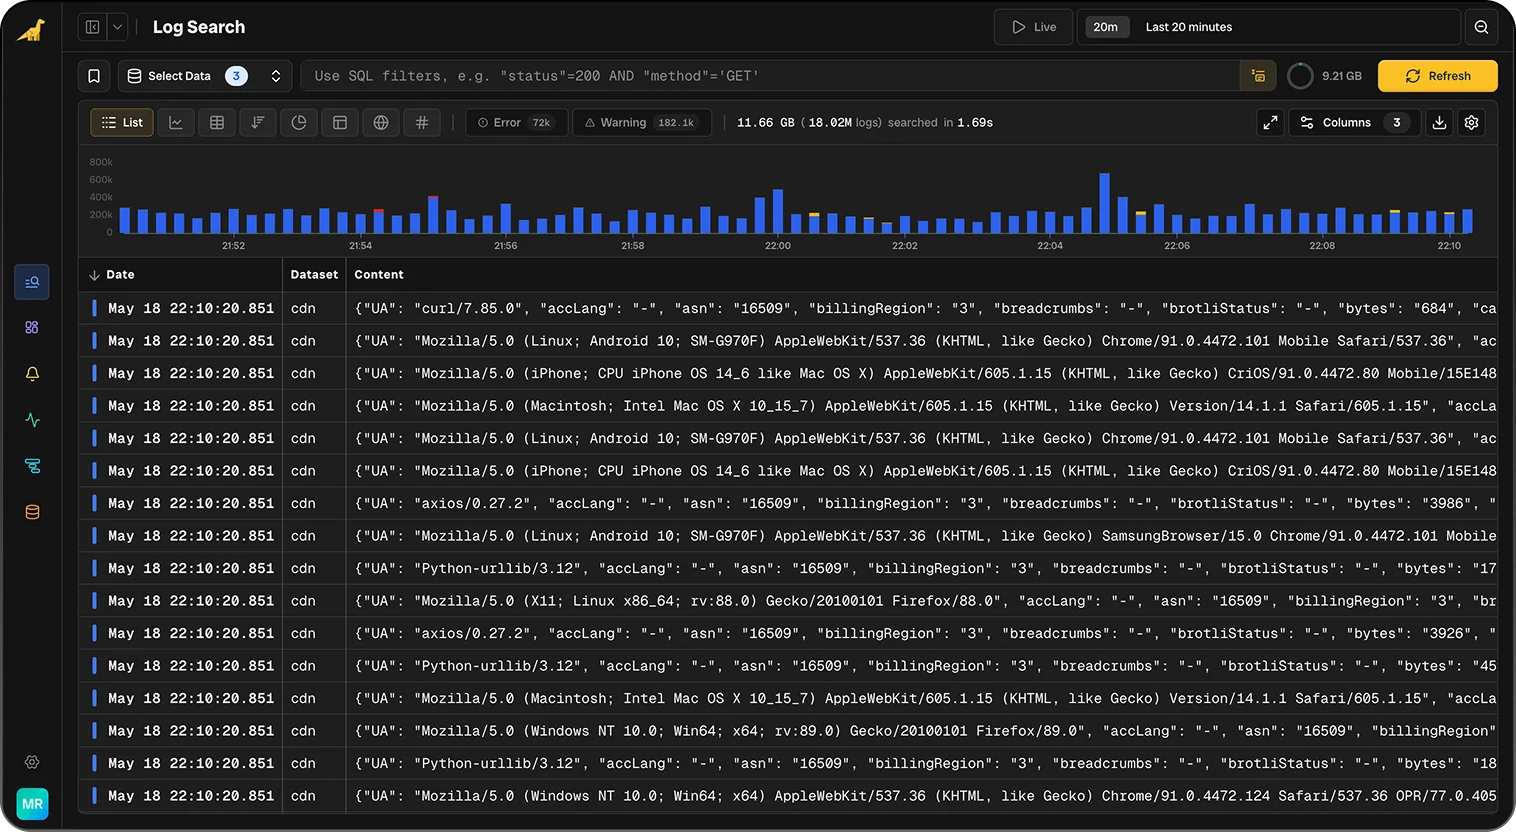Expand the chevron next to sidebar toggle
Screen dimensions: 1516x832
coord(117,27)
